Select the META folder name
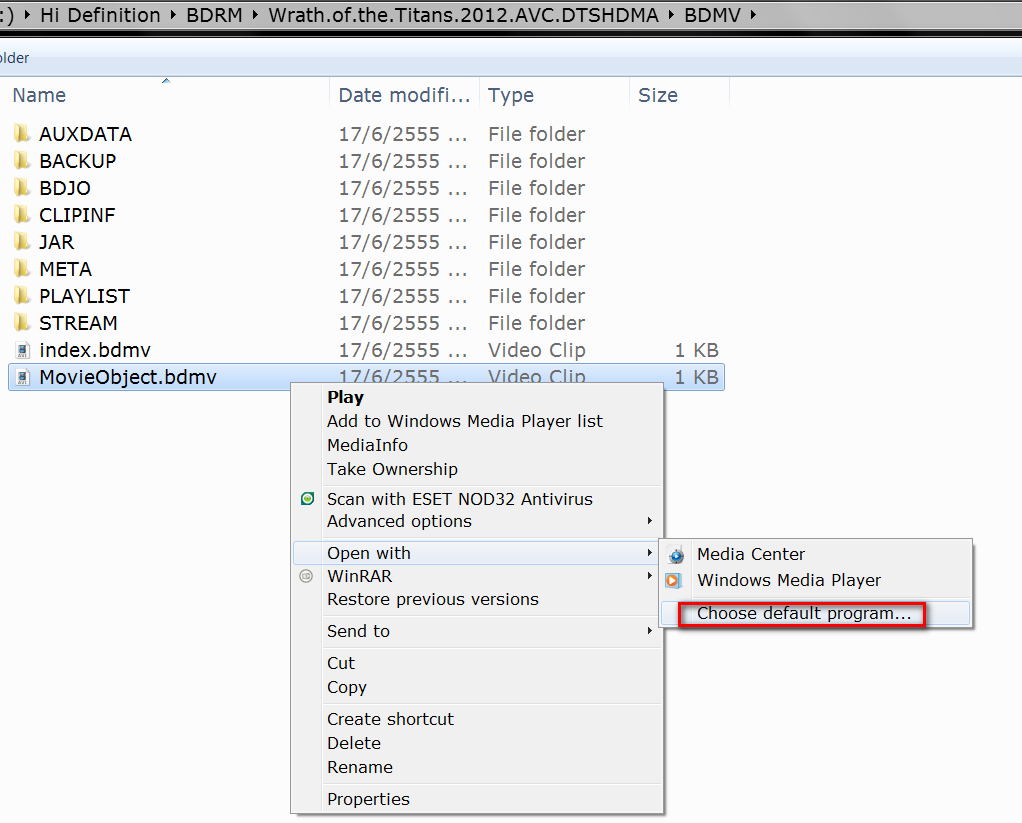The height and width of the screenshot is (823, 1022). [65, 269]
